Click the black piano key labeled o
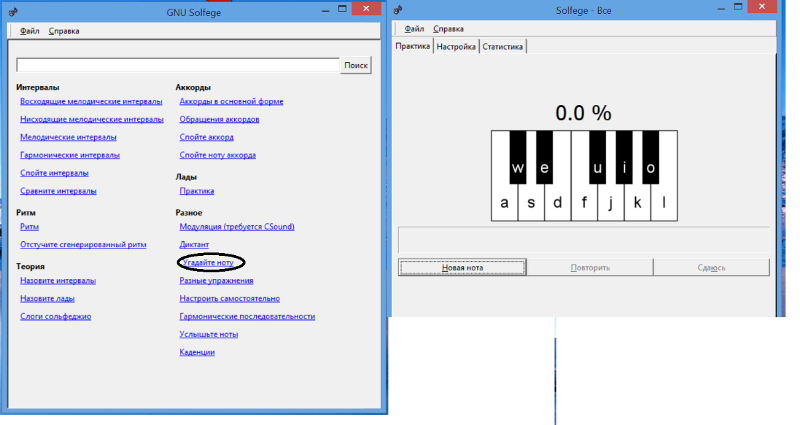 [x=651, y=157]
